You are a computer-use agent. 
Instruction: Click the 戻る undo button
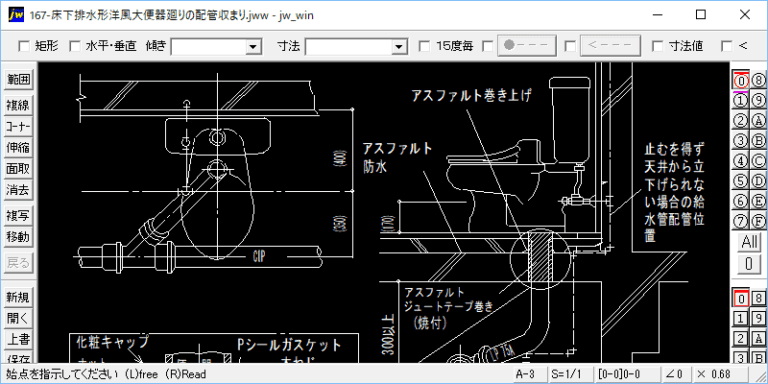click(x=18, y=263)
